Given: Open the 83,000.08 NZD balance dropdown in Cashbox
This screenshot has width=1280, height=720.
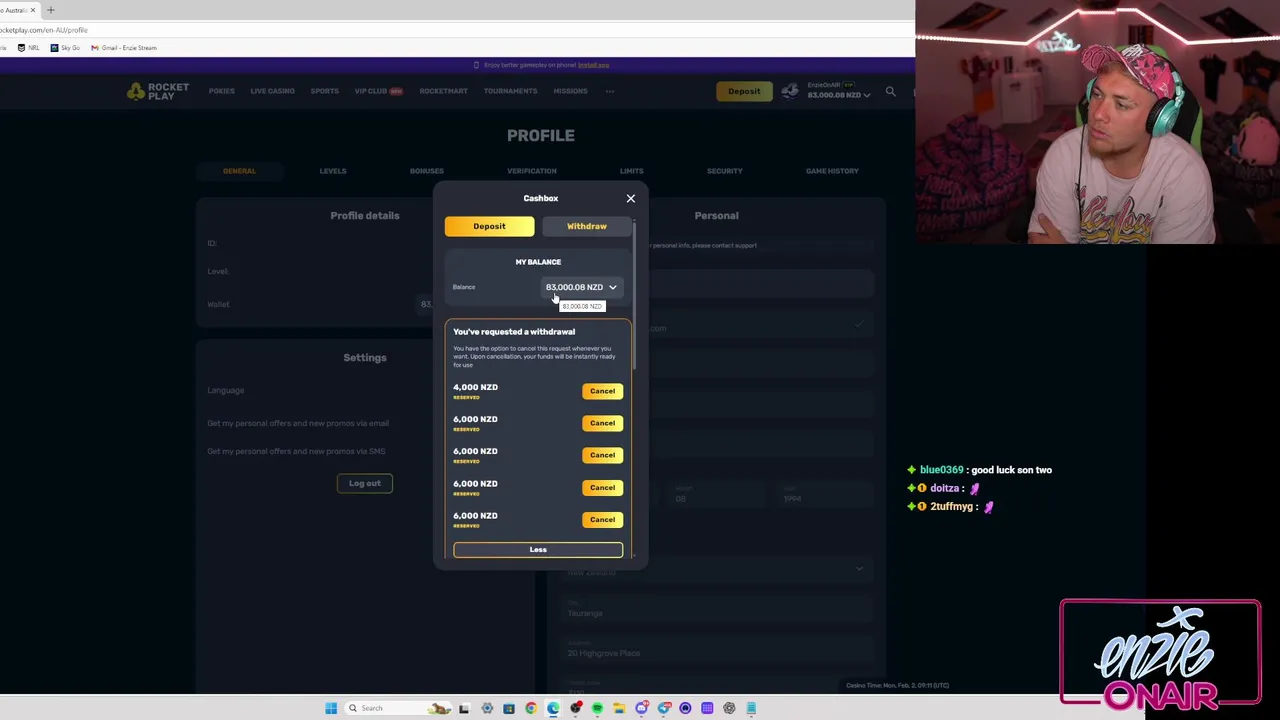Looking at the screenshot, I should 581,287.
